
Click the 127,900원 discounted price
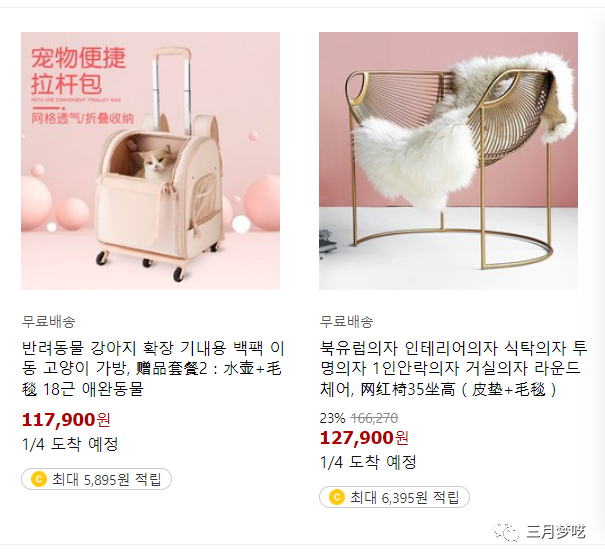point(364,438)
